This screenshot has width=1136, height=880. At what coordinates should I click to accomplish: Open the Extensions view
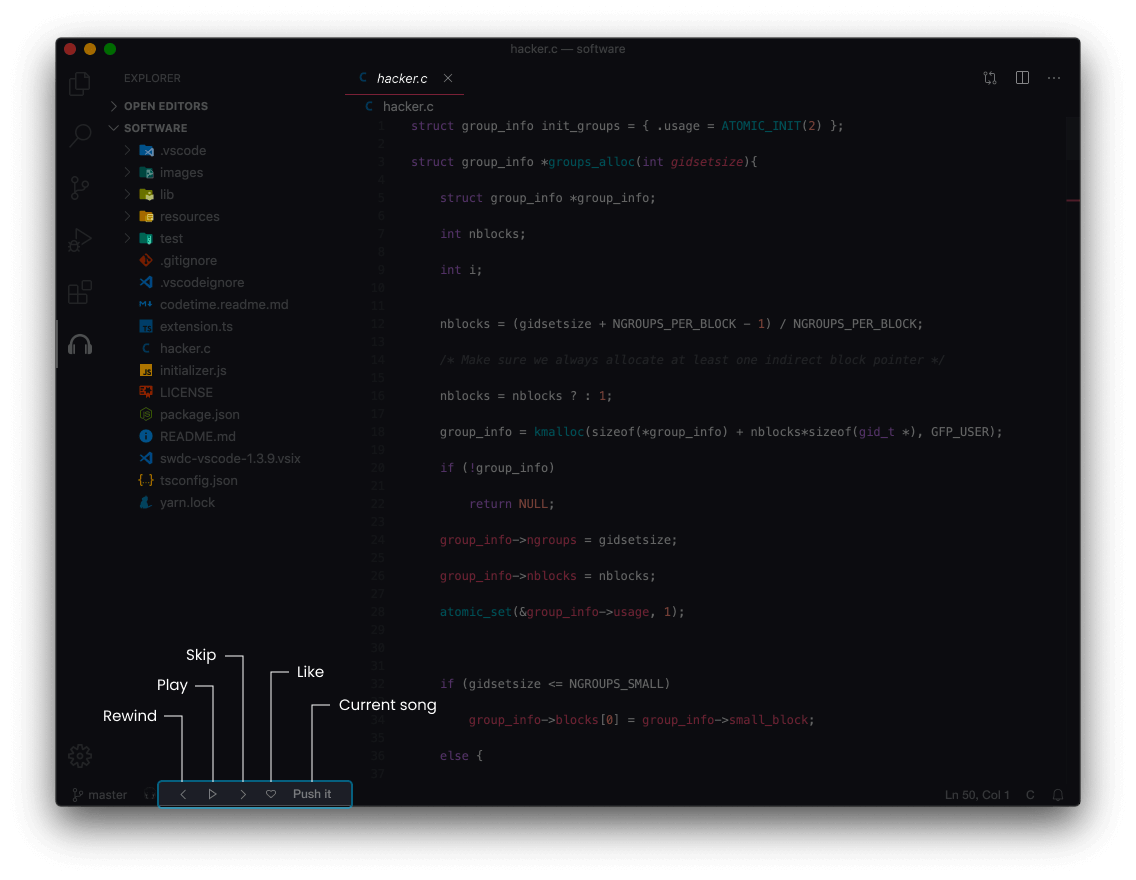79,292
